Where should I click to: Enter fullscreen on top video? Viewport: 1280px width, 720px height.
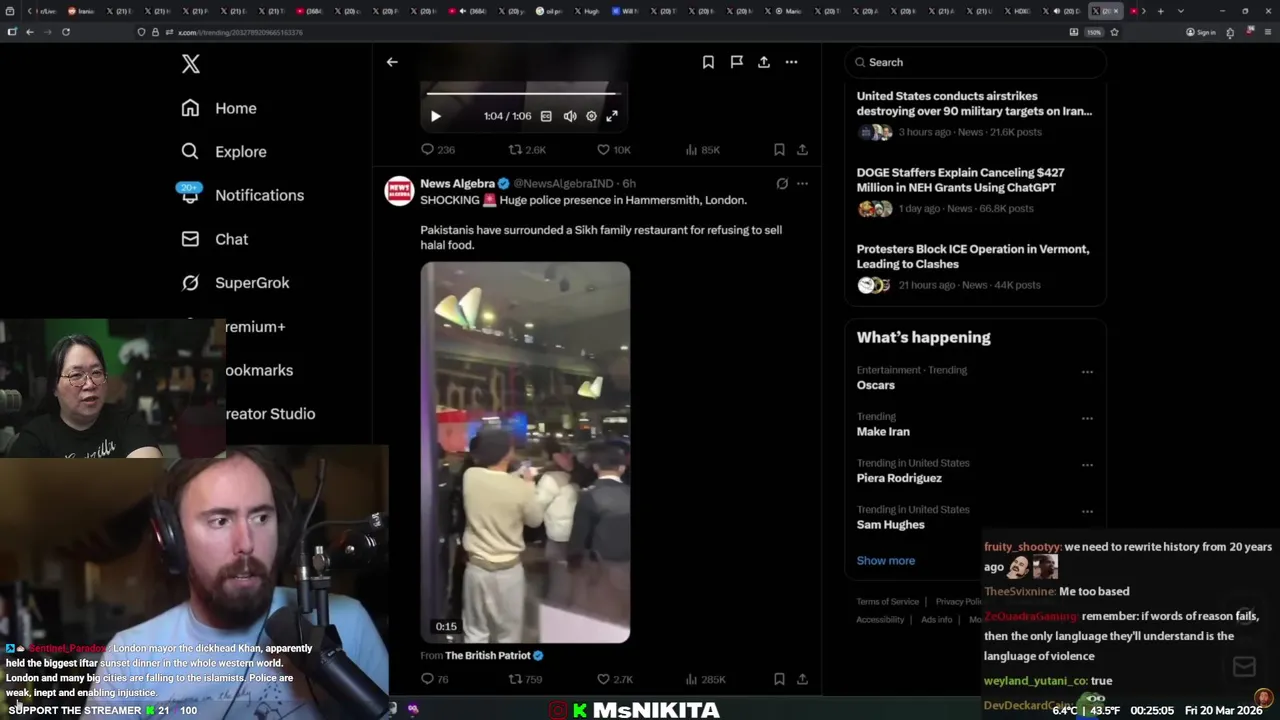coord(612,116)
